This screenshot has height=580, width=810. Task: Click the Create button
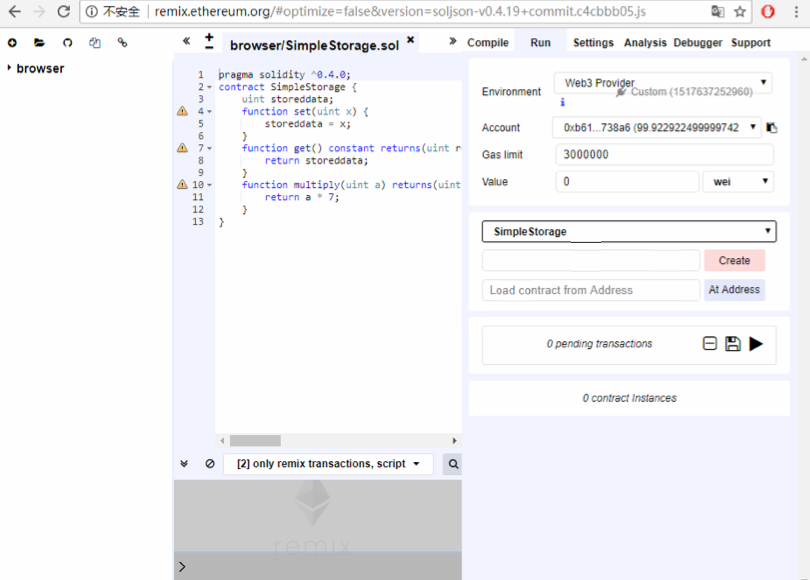point(734,260)
